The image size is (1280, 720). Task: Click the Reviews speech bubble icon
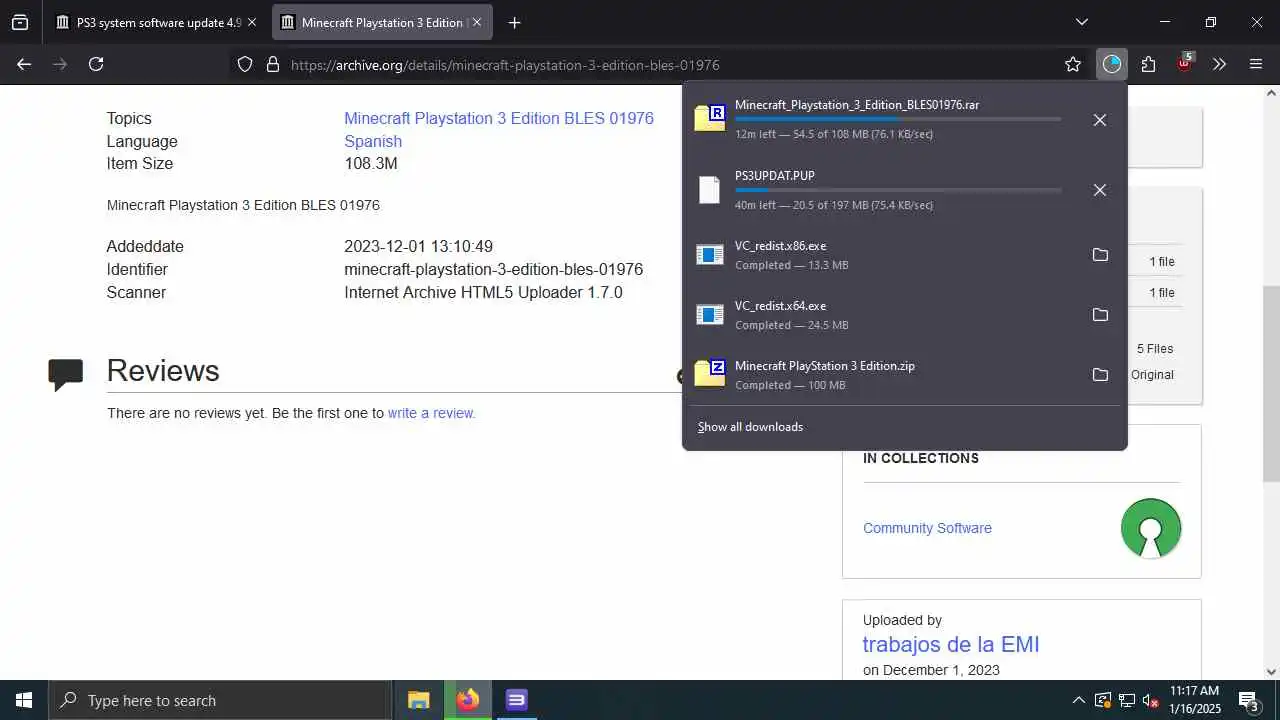[x=66, y=373]
